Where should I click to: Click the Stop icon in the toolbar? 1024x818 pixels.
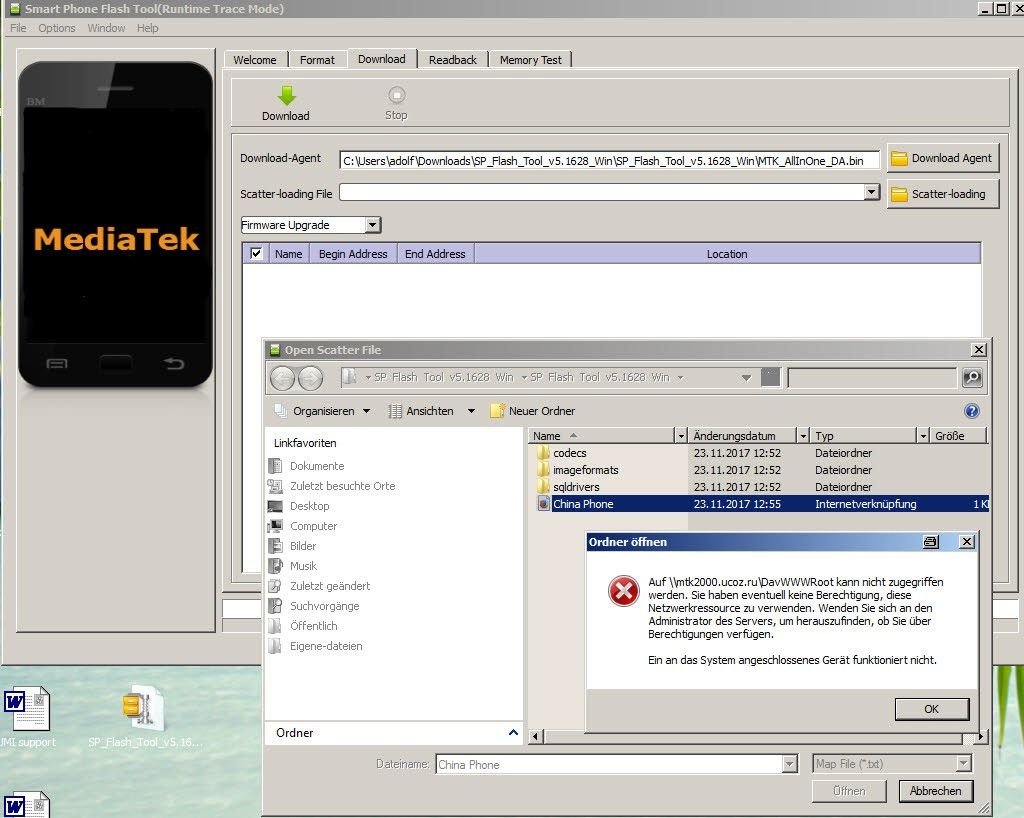click(396, 95)
